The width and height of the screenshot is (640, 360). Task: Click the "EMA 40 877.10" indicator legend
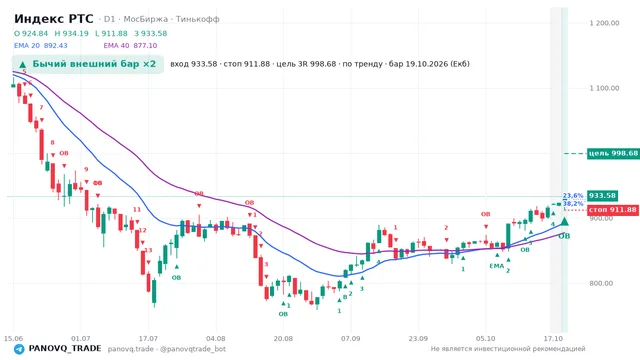[130, 46]
